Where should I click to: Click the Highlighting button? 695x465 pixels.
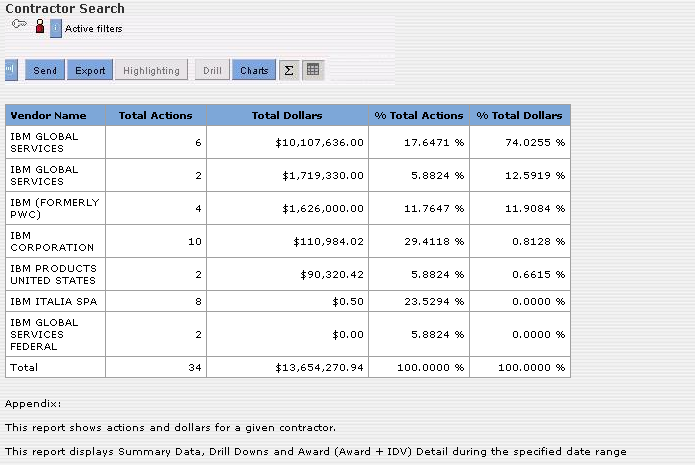(151, 70)
